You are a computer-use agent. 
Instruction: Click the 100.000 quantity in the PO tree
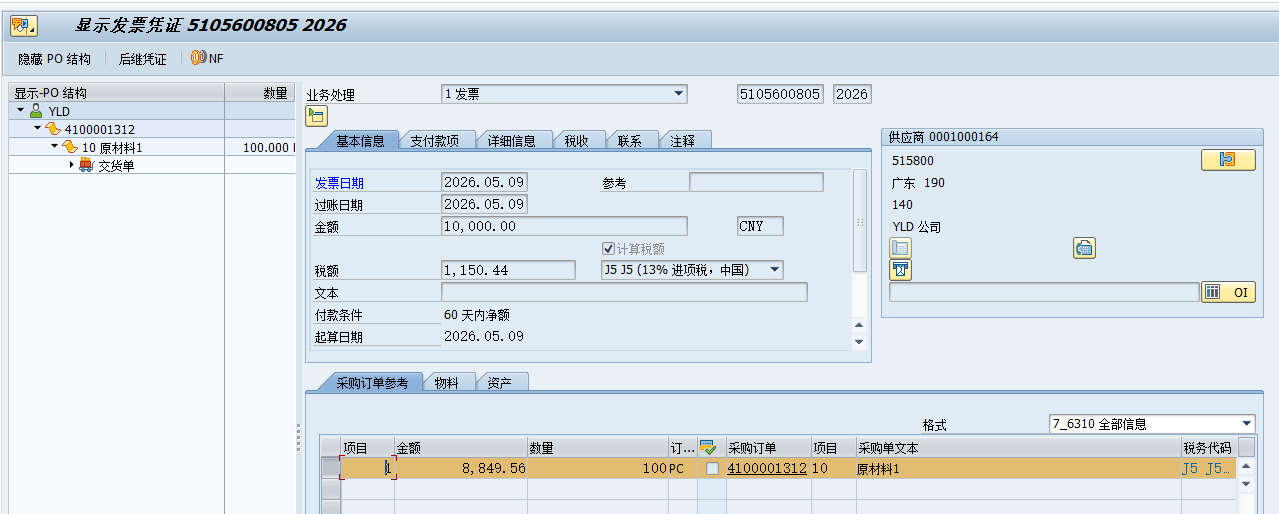266,147
